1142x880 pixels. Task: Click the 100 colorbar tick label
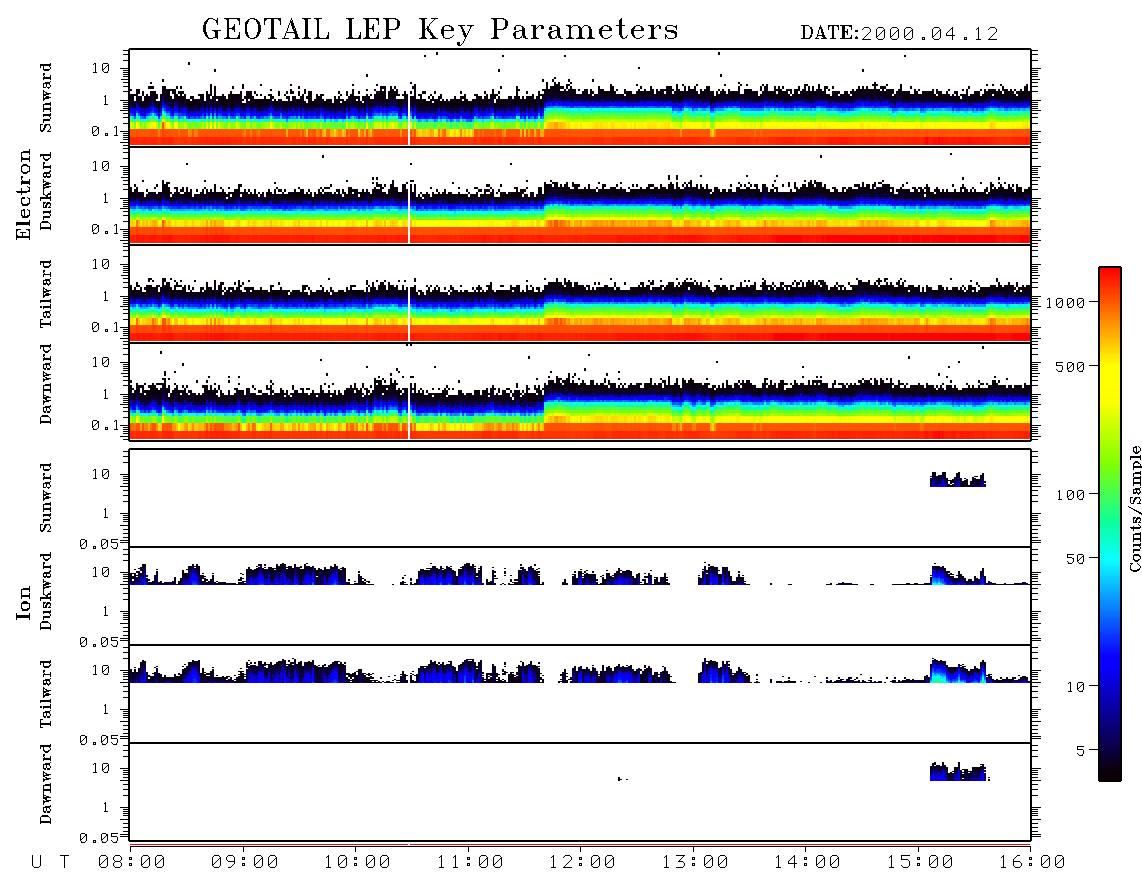pyautogui.click(x=1070, y=495)
